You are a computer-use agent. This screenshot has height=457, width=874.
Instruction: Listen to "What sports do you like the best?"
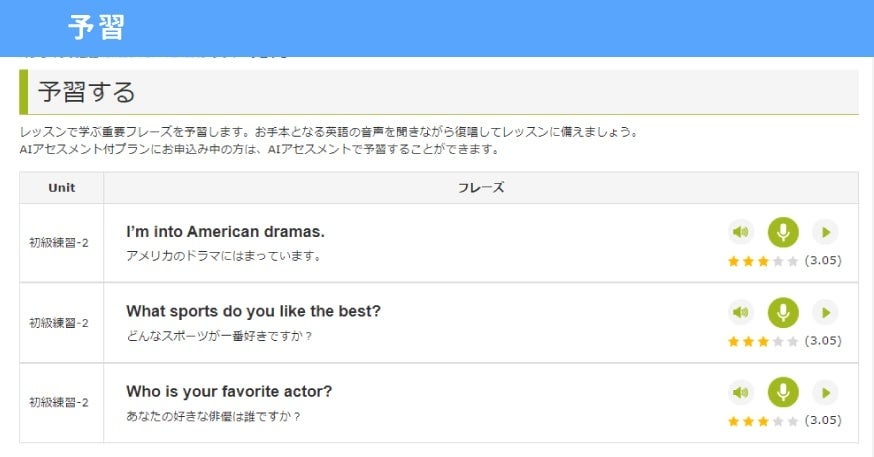(741, 313)
